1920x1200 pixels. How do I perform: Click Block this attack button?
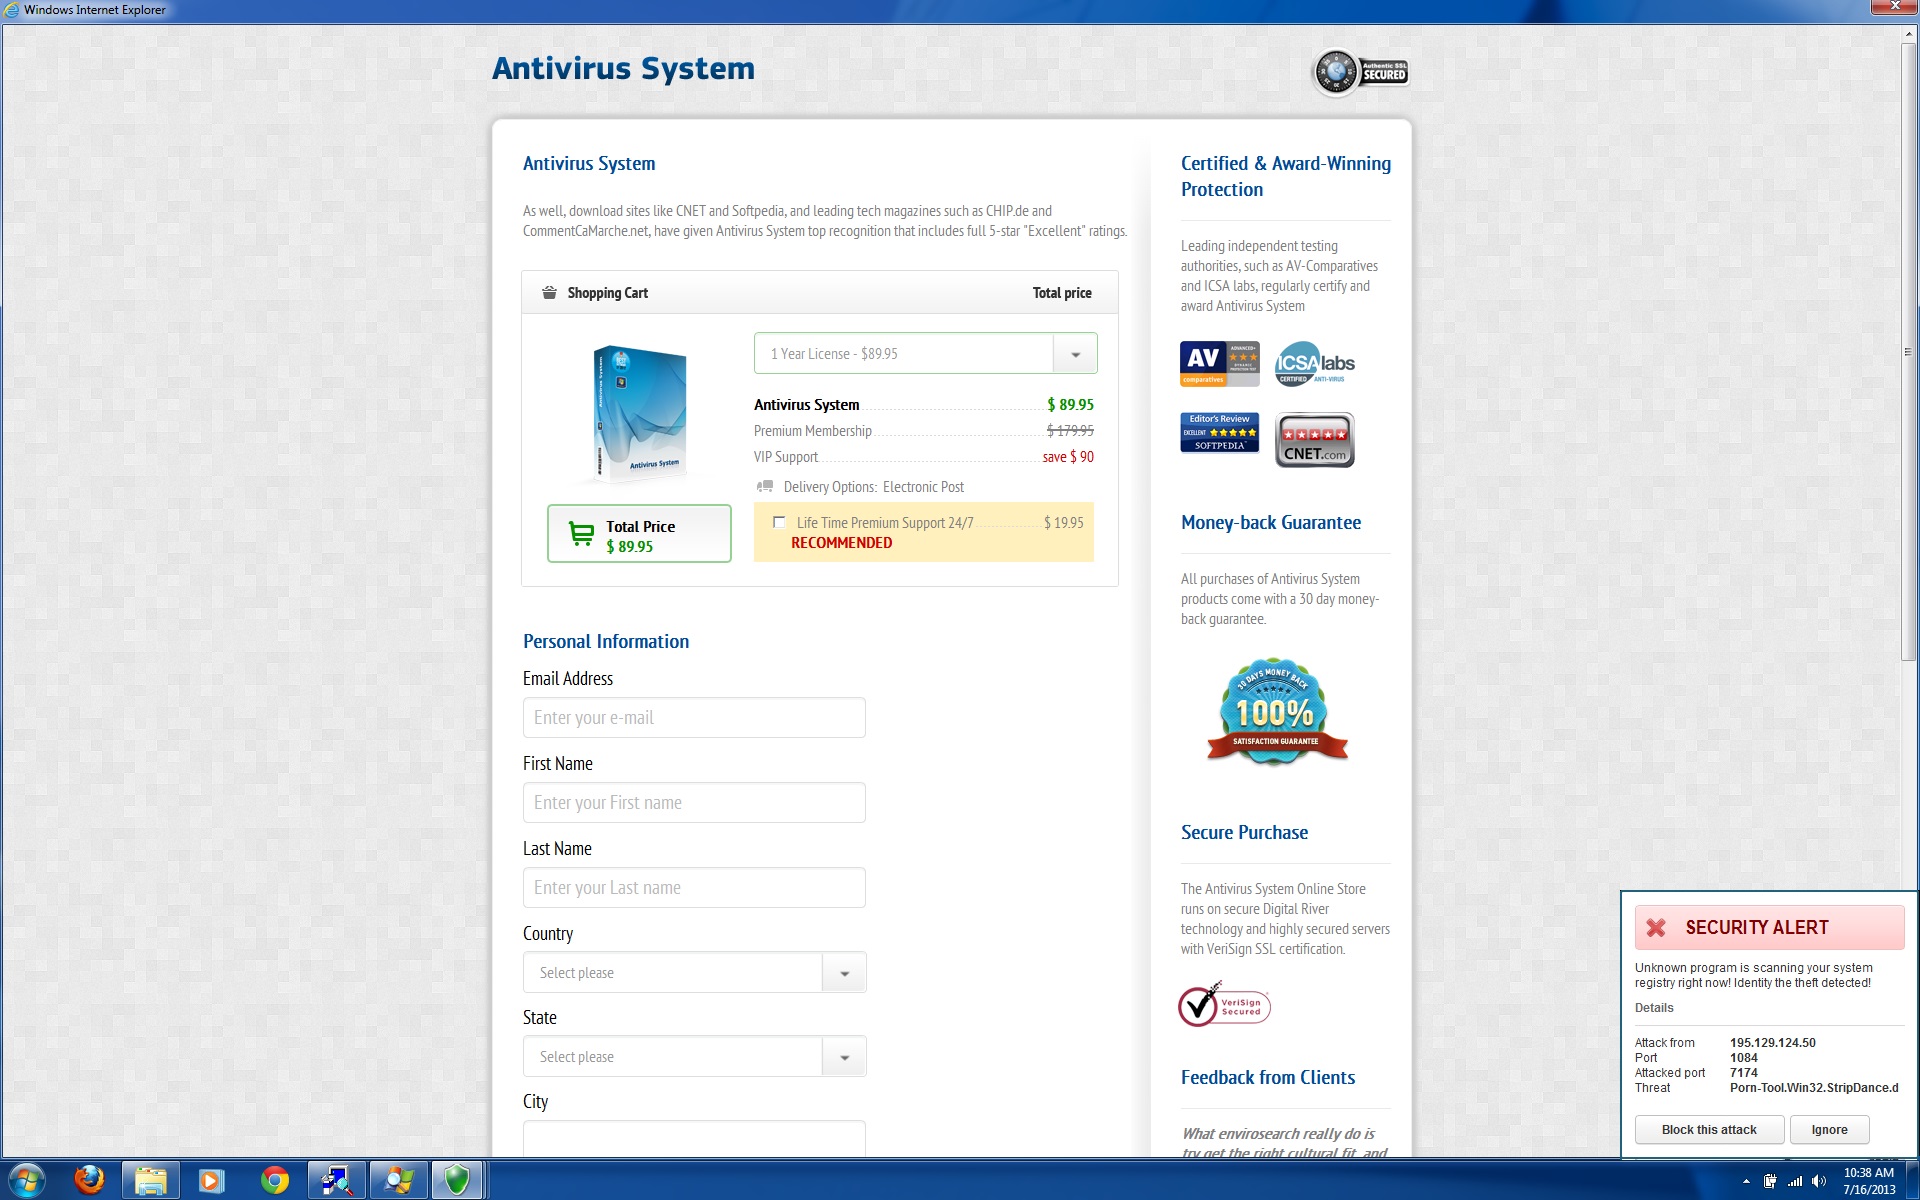click(x=1709, y=1130)
